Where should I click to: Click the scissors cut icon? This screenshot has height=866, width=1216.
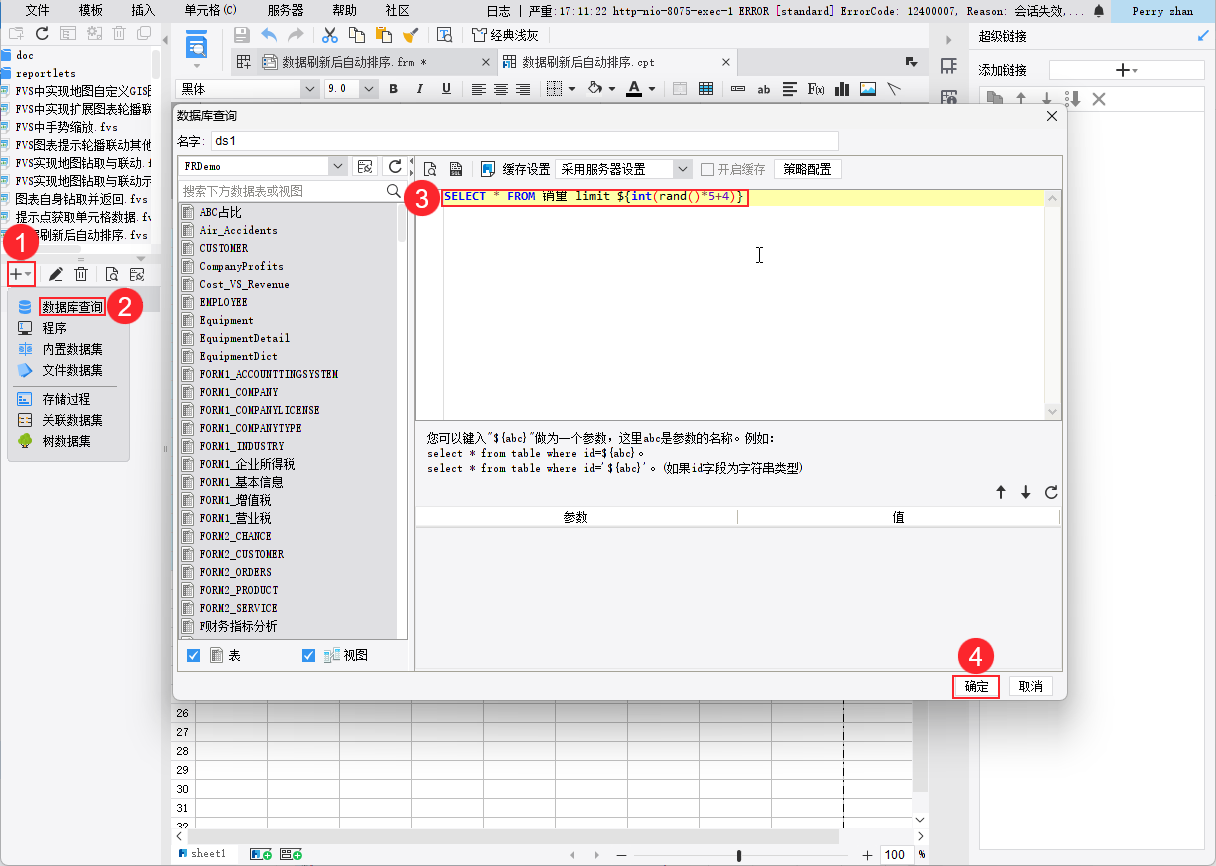point(330,35)
